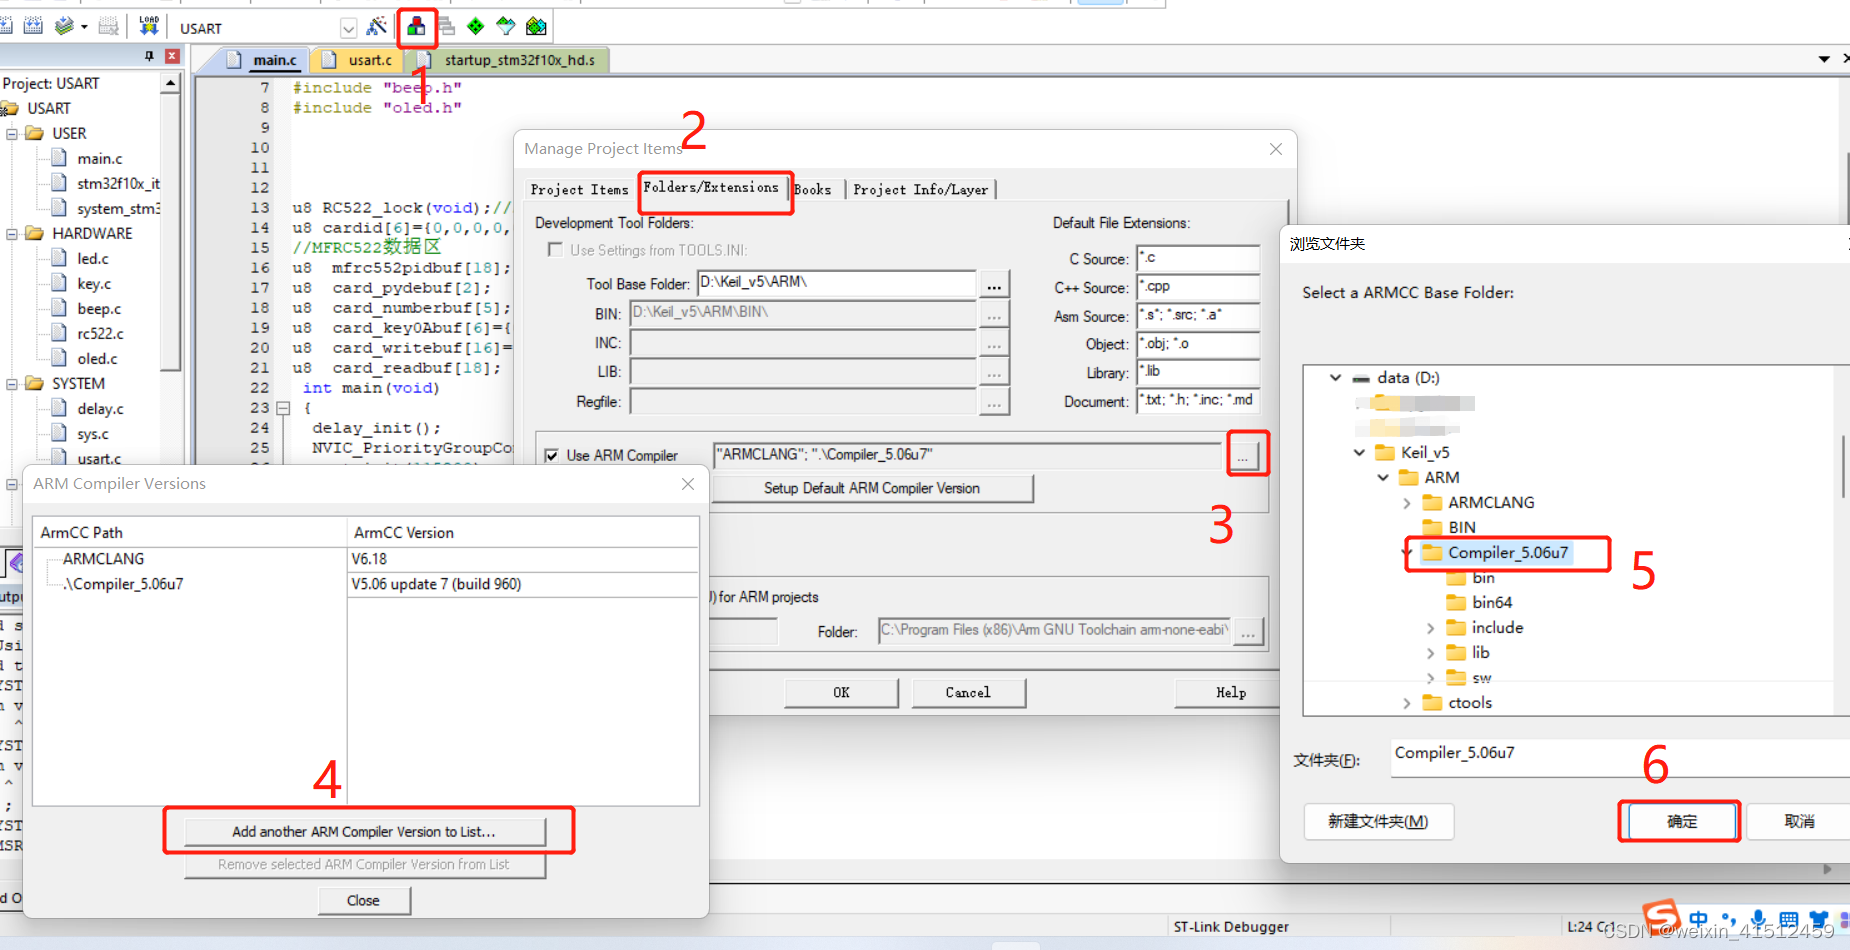Click the multi-project workspace icon beside Manage Items
Screen dimensions: 1850x950
pos(448,27)
